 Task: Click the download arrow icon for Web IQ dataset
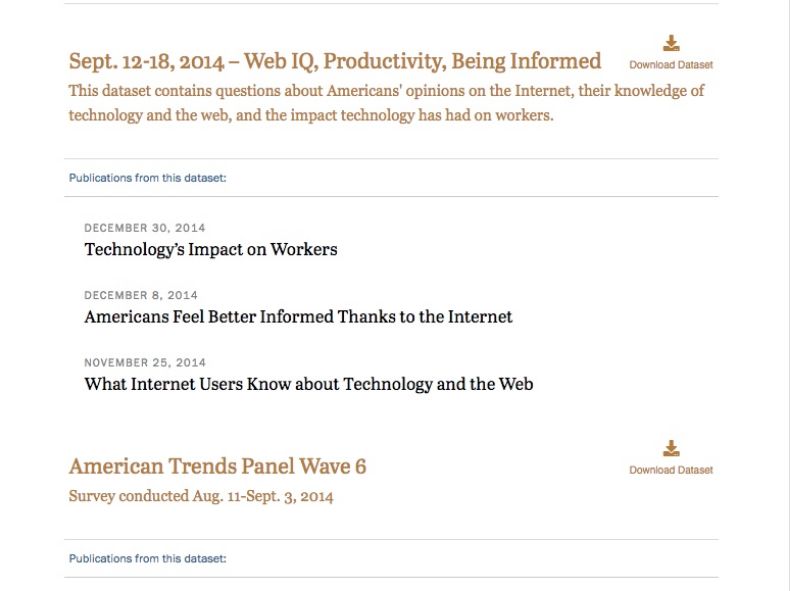pos(671,43)
